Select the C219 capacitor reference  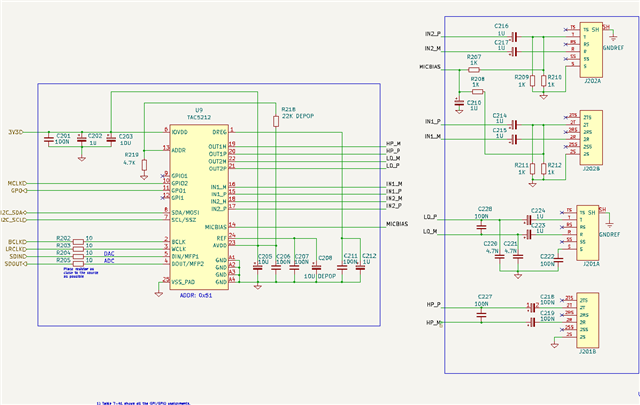(x=547, y=313)
